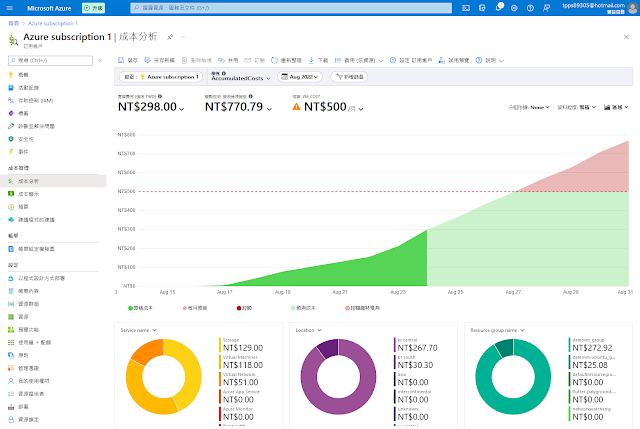Open the Service name pivot dropdown
The height and width of the screenshot is (429, 640).
(139, 330)
